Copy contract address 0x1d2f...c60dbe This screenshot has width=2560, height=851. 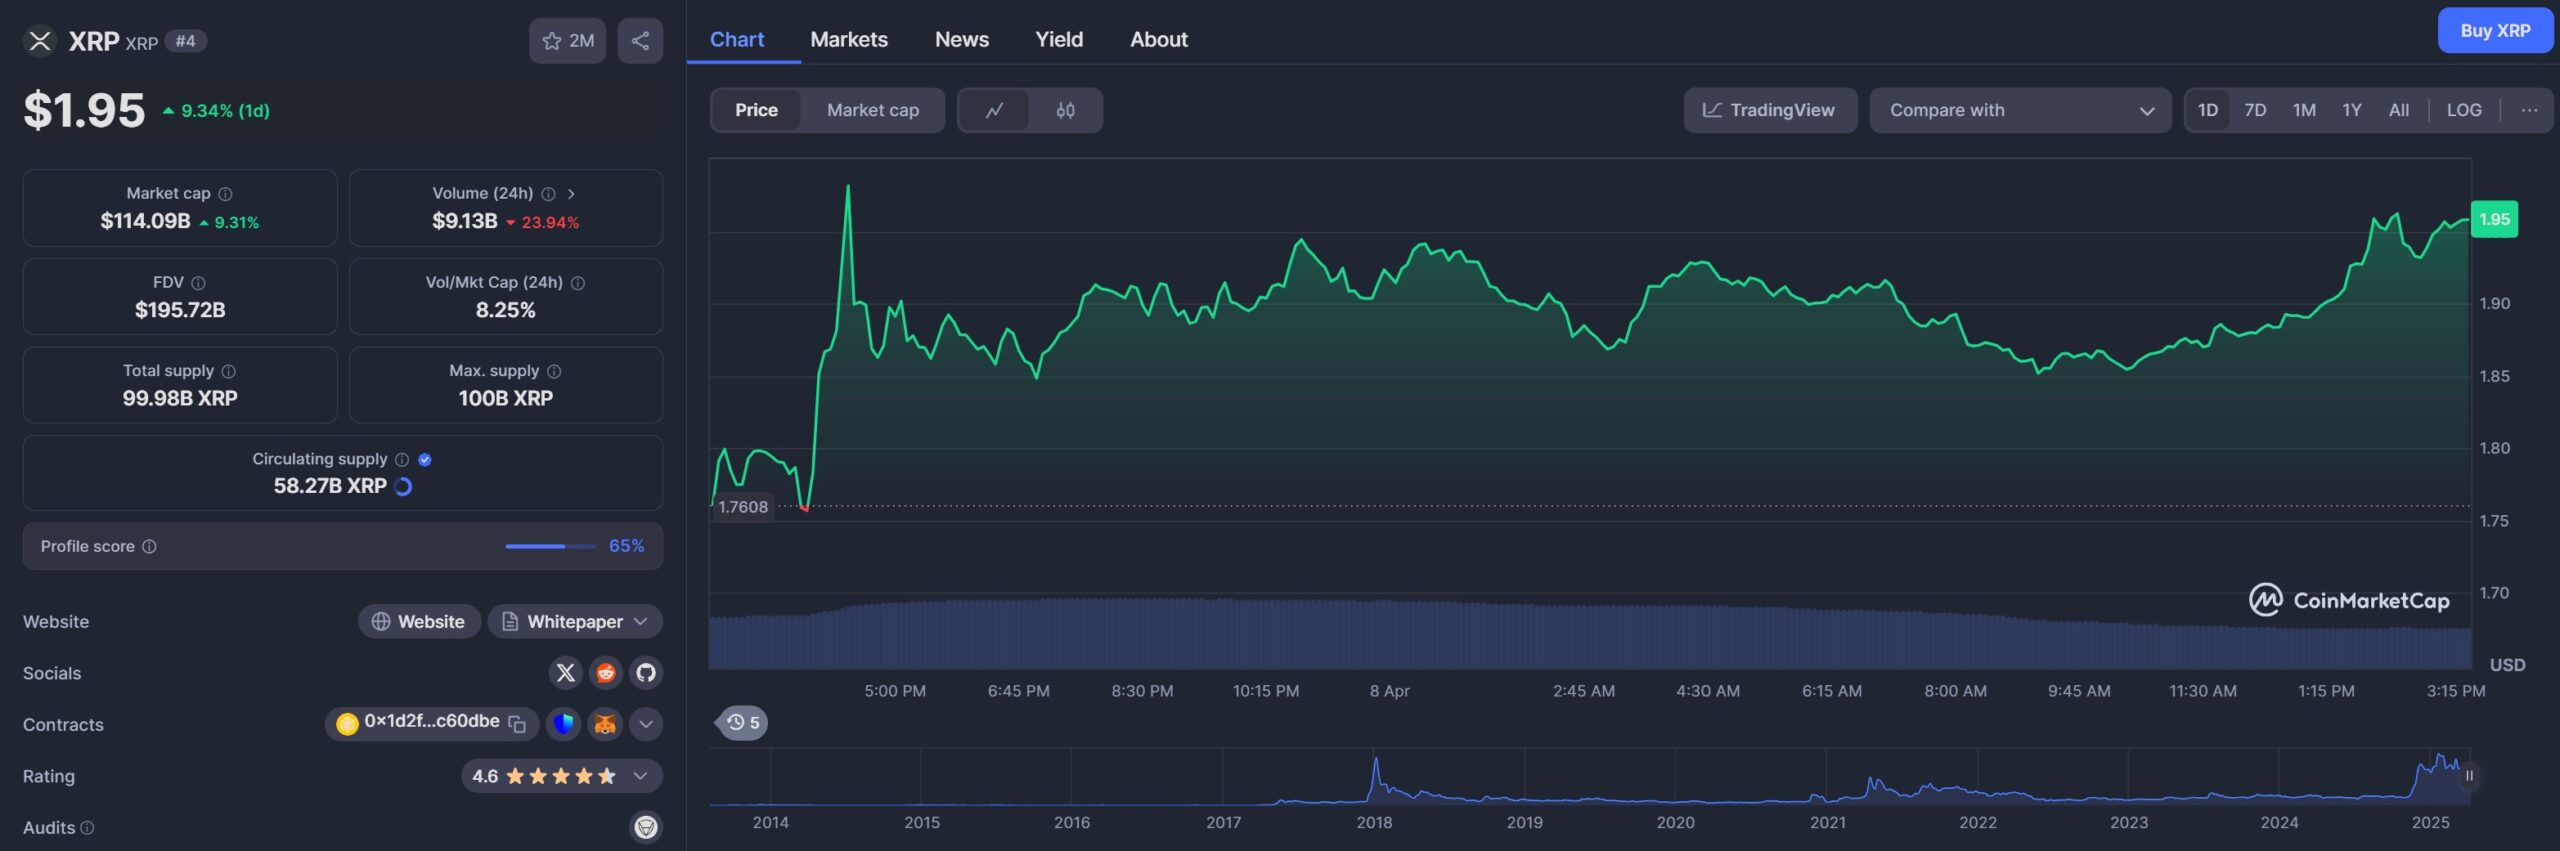[x=517, y=724]
